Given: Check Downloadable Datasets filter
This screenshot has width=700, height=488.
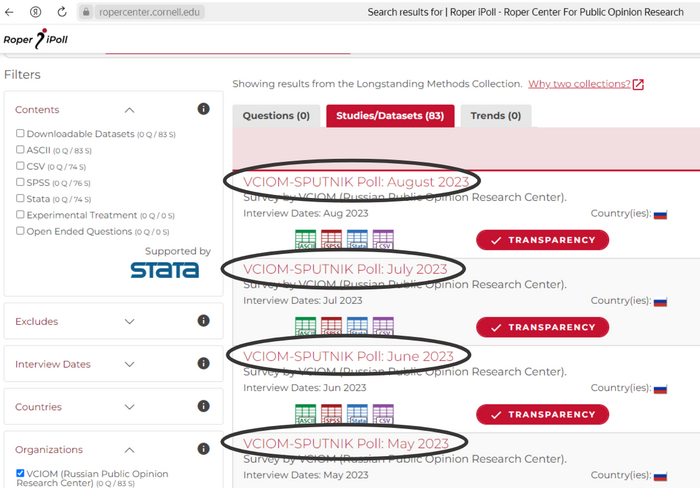Looking at the screenshot, I should [x=20, y=133].
